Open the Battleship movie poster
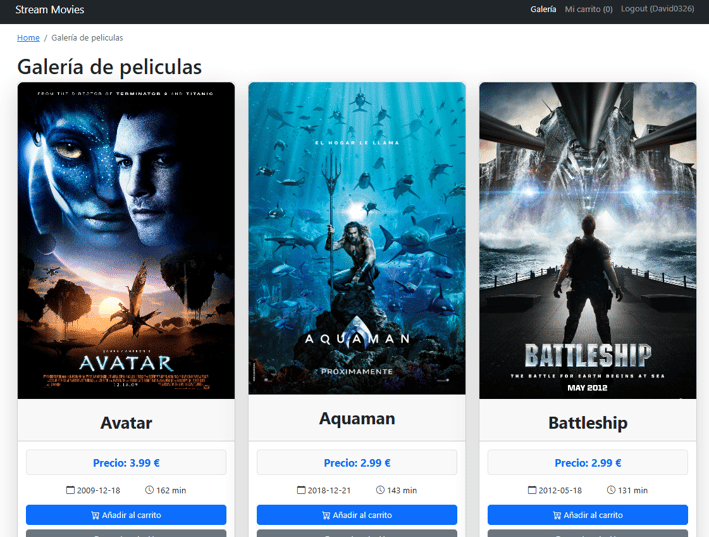This screenshot has width=709, height=537. (x=588, y=240)
